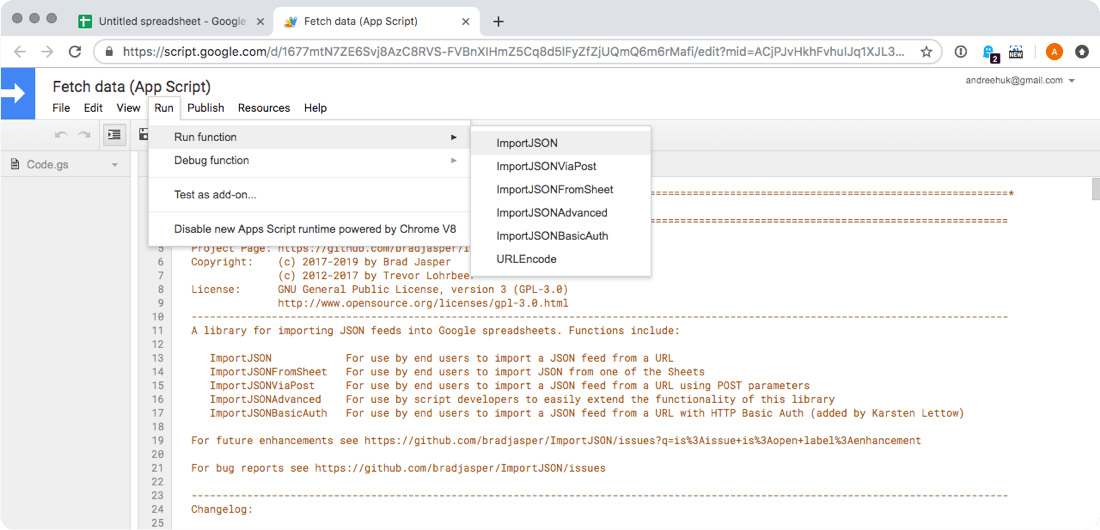Viewport: 1100px width, 530px height.
Task: Click the browser address bar URL
Action: (x=510, y=51)
